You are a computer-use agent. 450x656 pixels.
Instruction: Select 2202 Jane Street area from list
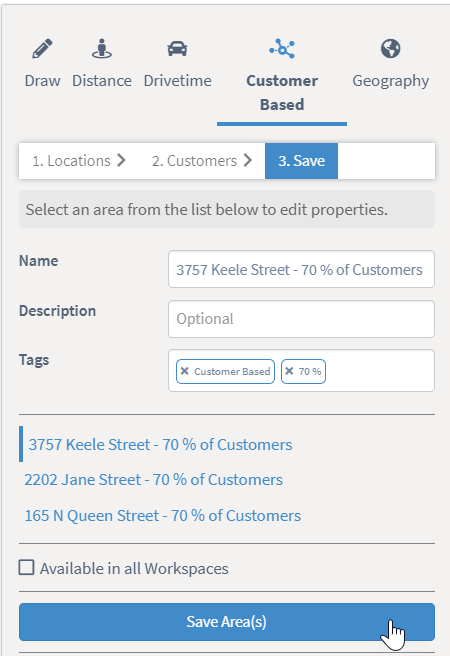pyautogui.click(x=153, y=479)
